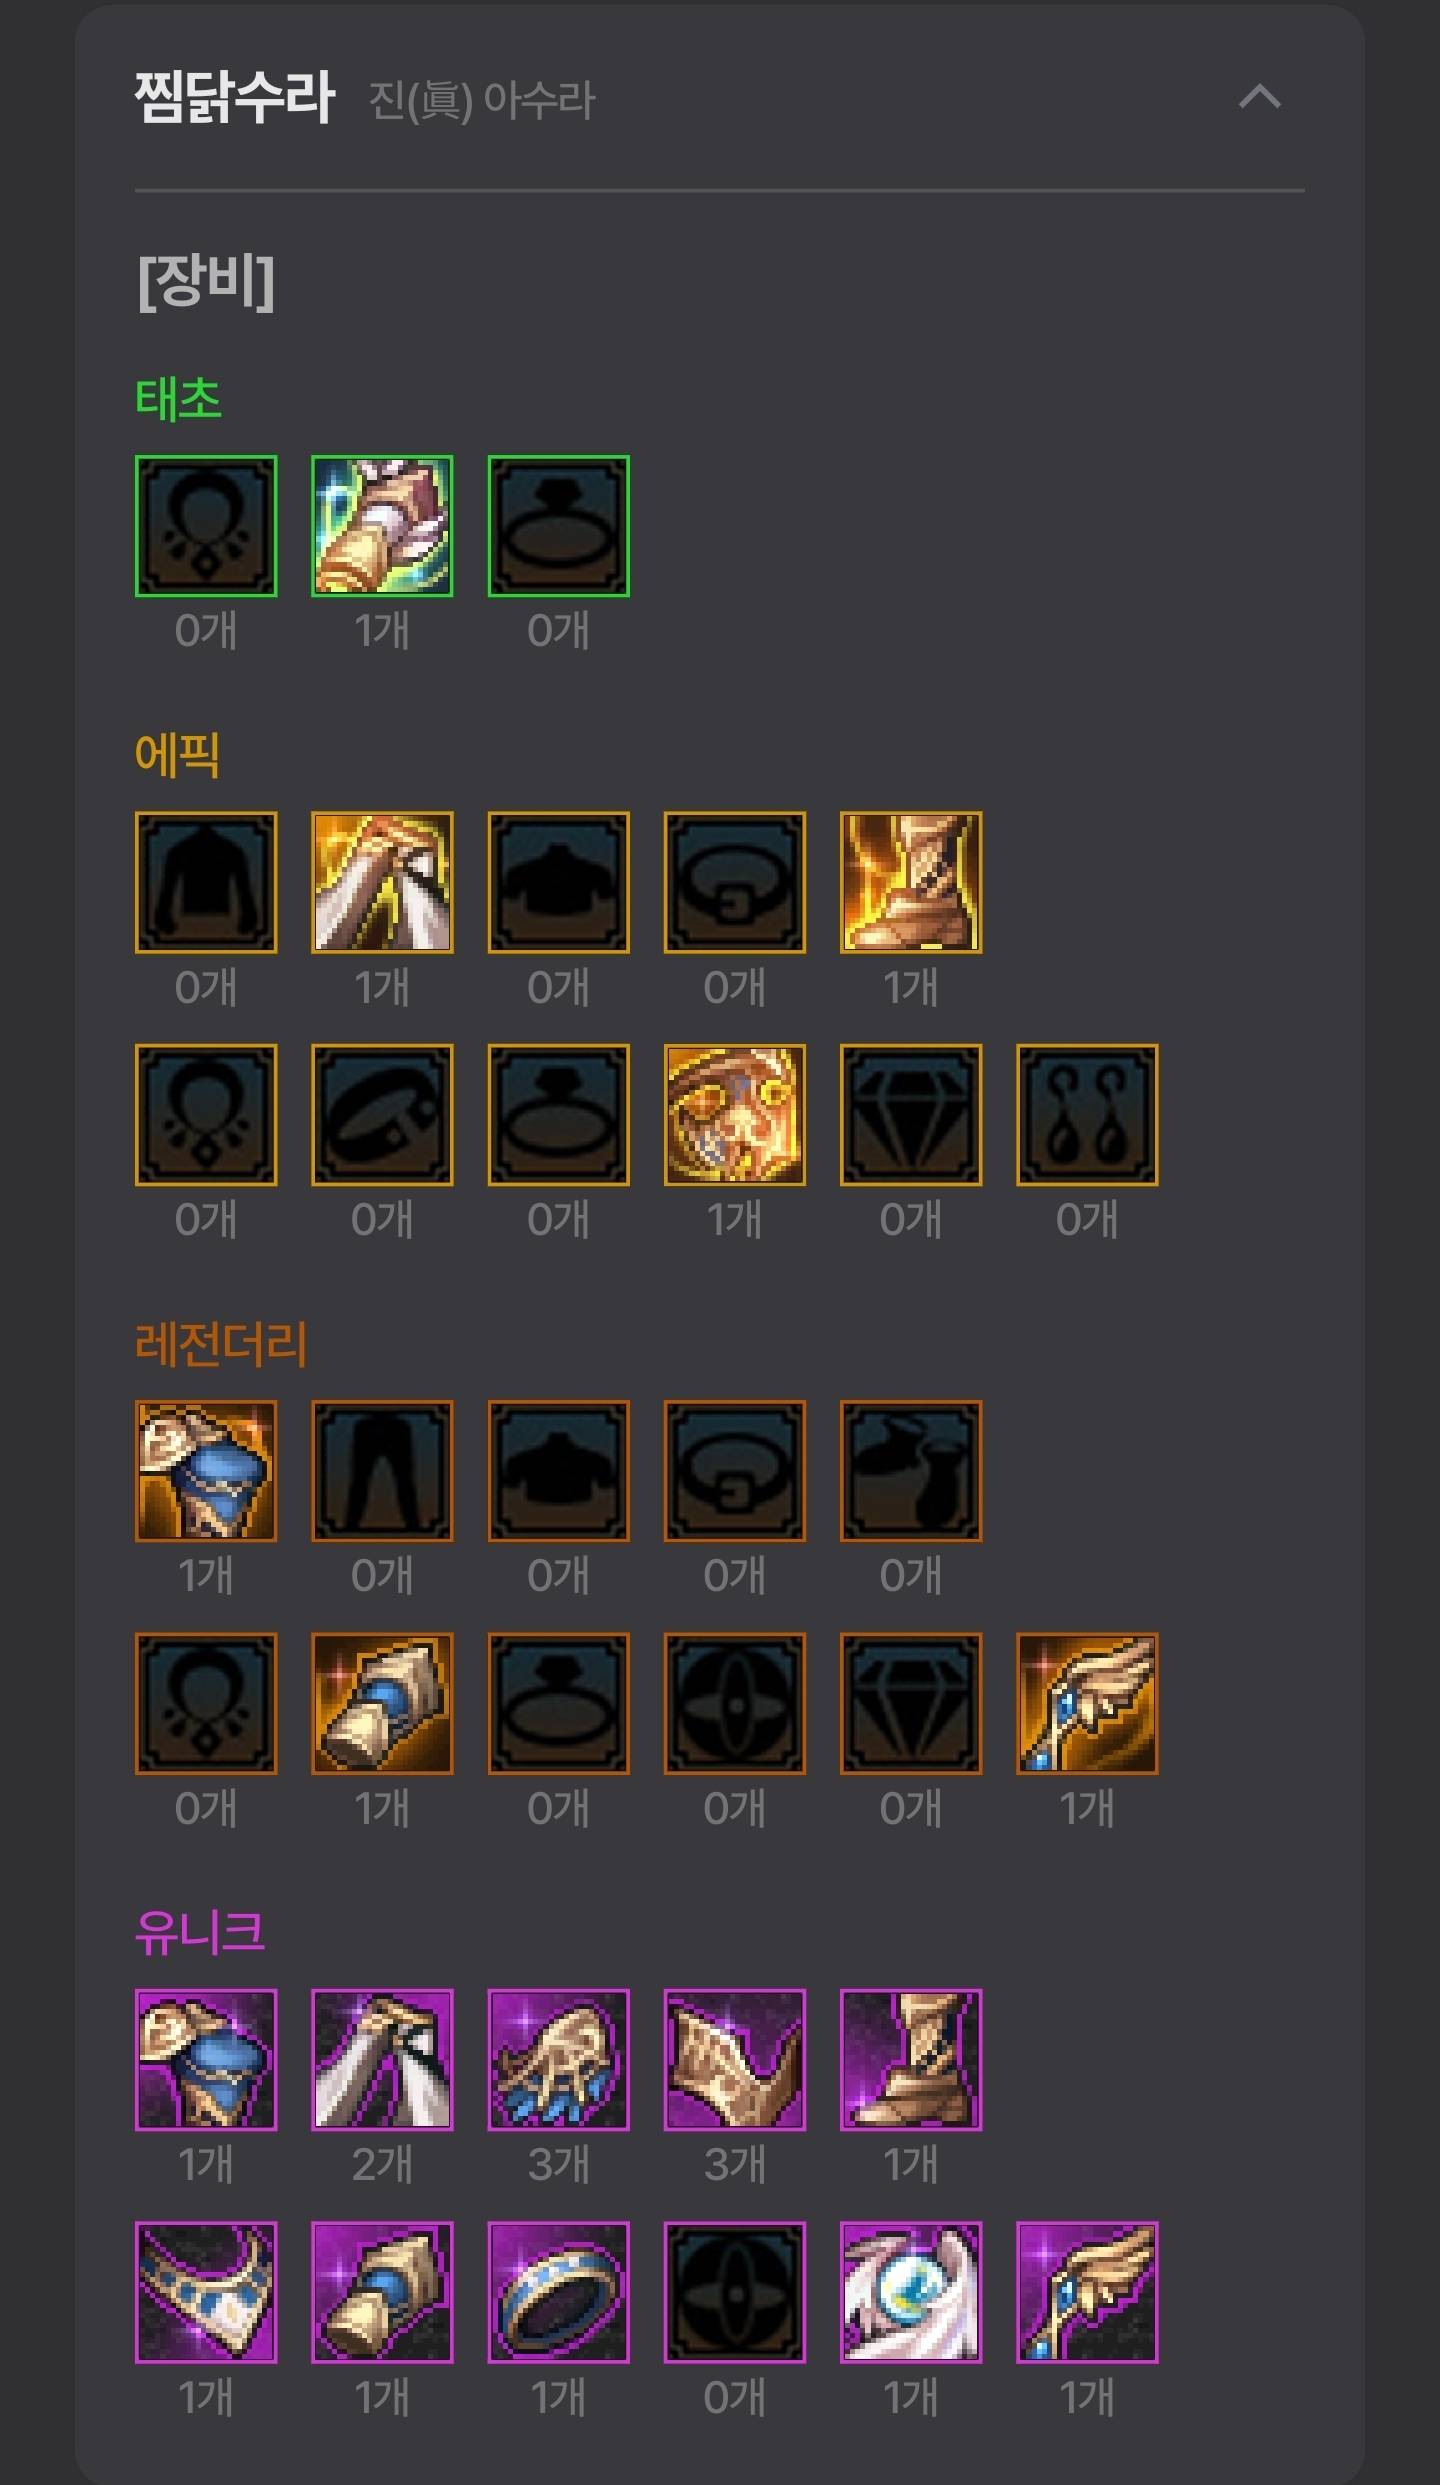Image resolution: width=1440 pixels, height=2485 pixels.
Task: Click the empty 에픽 magic stone diamond slot
Action: tap(911, 1115)
